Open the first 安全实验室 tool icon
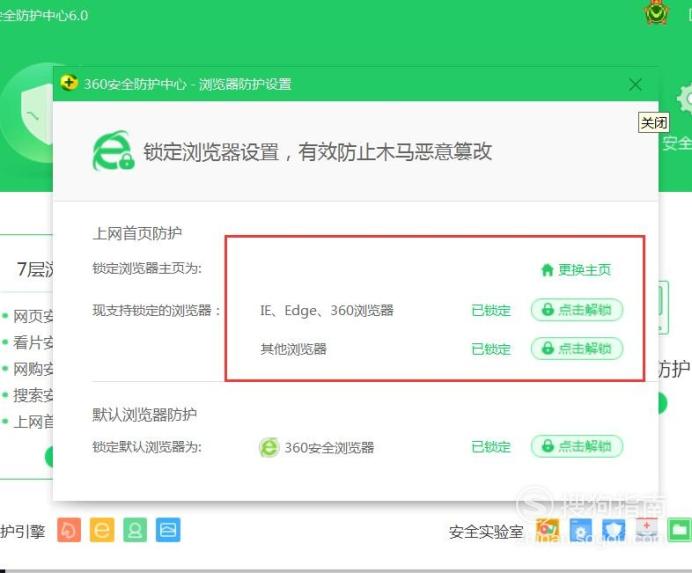This screenshot has height=573, width=692. click(x=548, y=530)
